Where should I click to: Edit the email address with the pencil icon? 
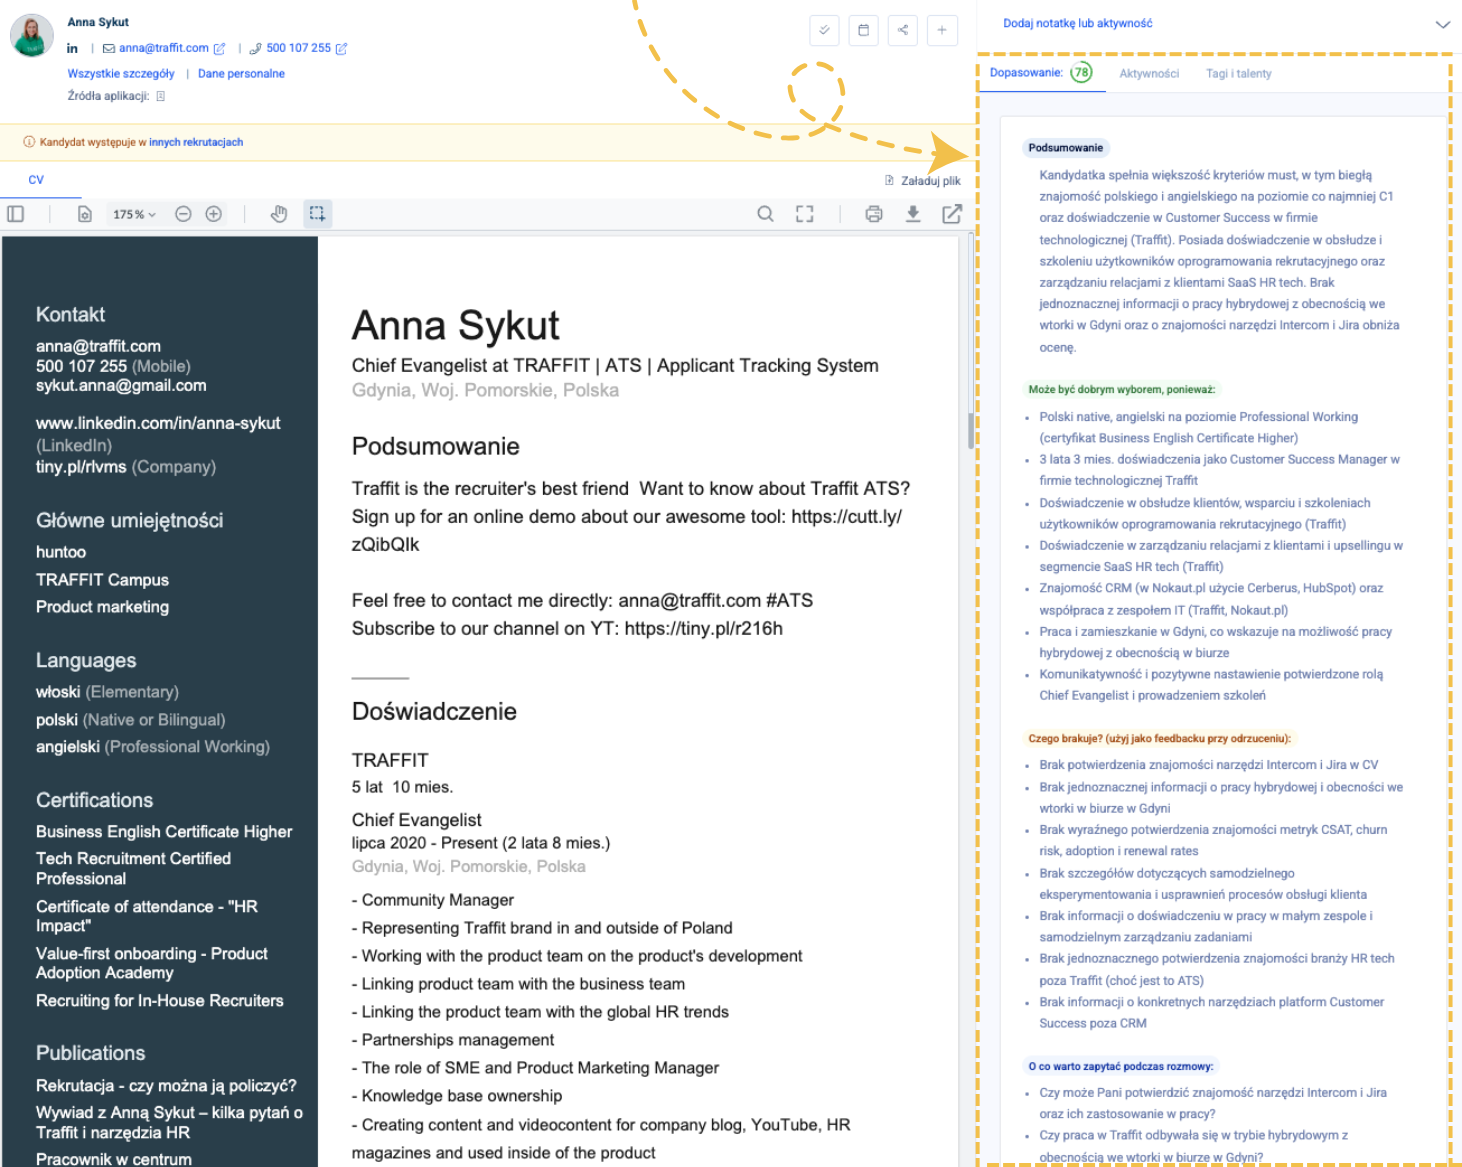[219, 48]
